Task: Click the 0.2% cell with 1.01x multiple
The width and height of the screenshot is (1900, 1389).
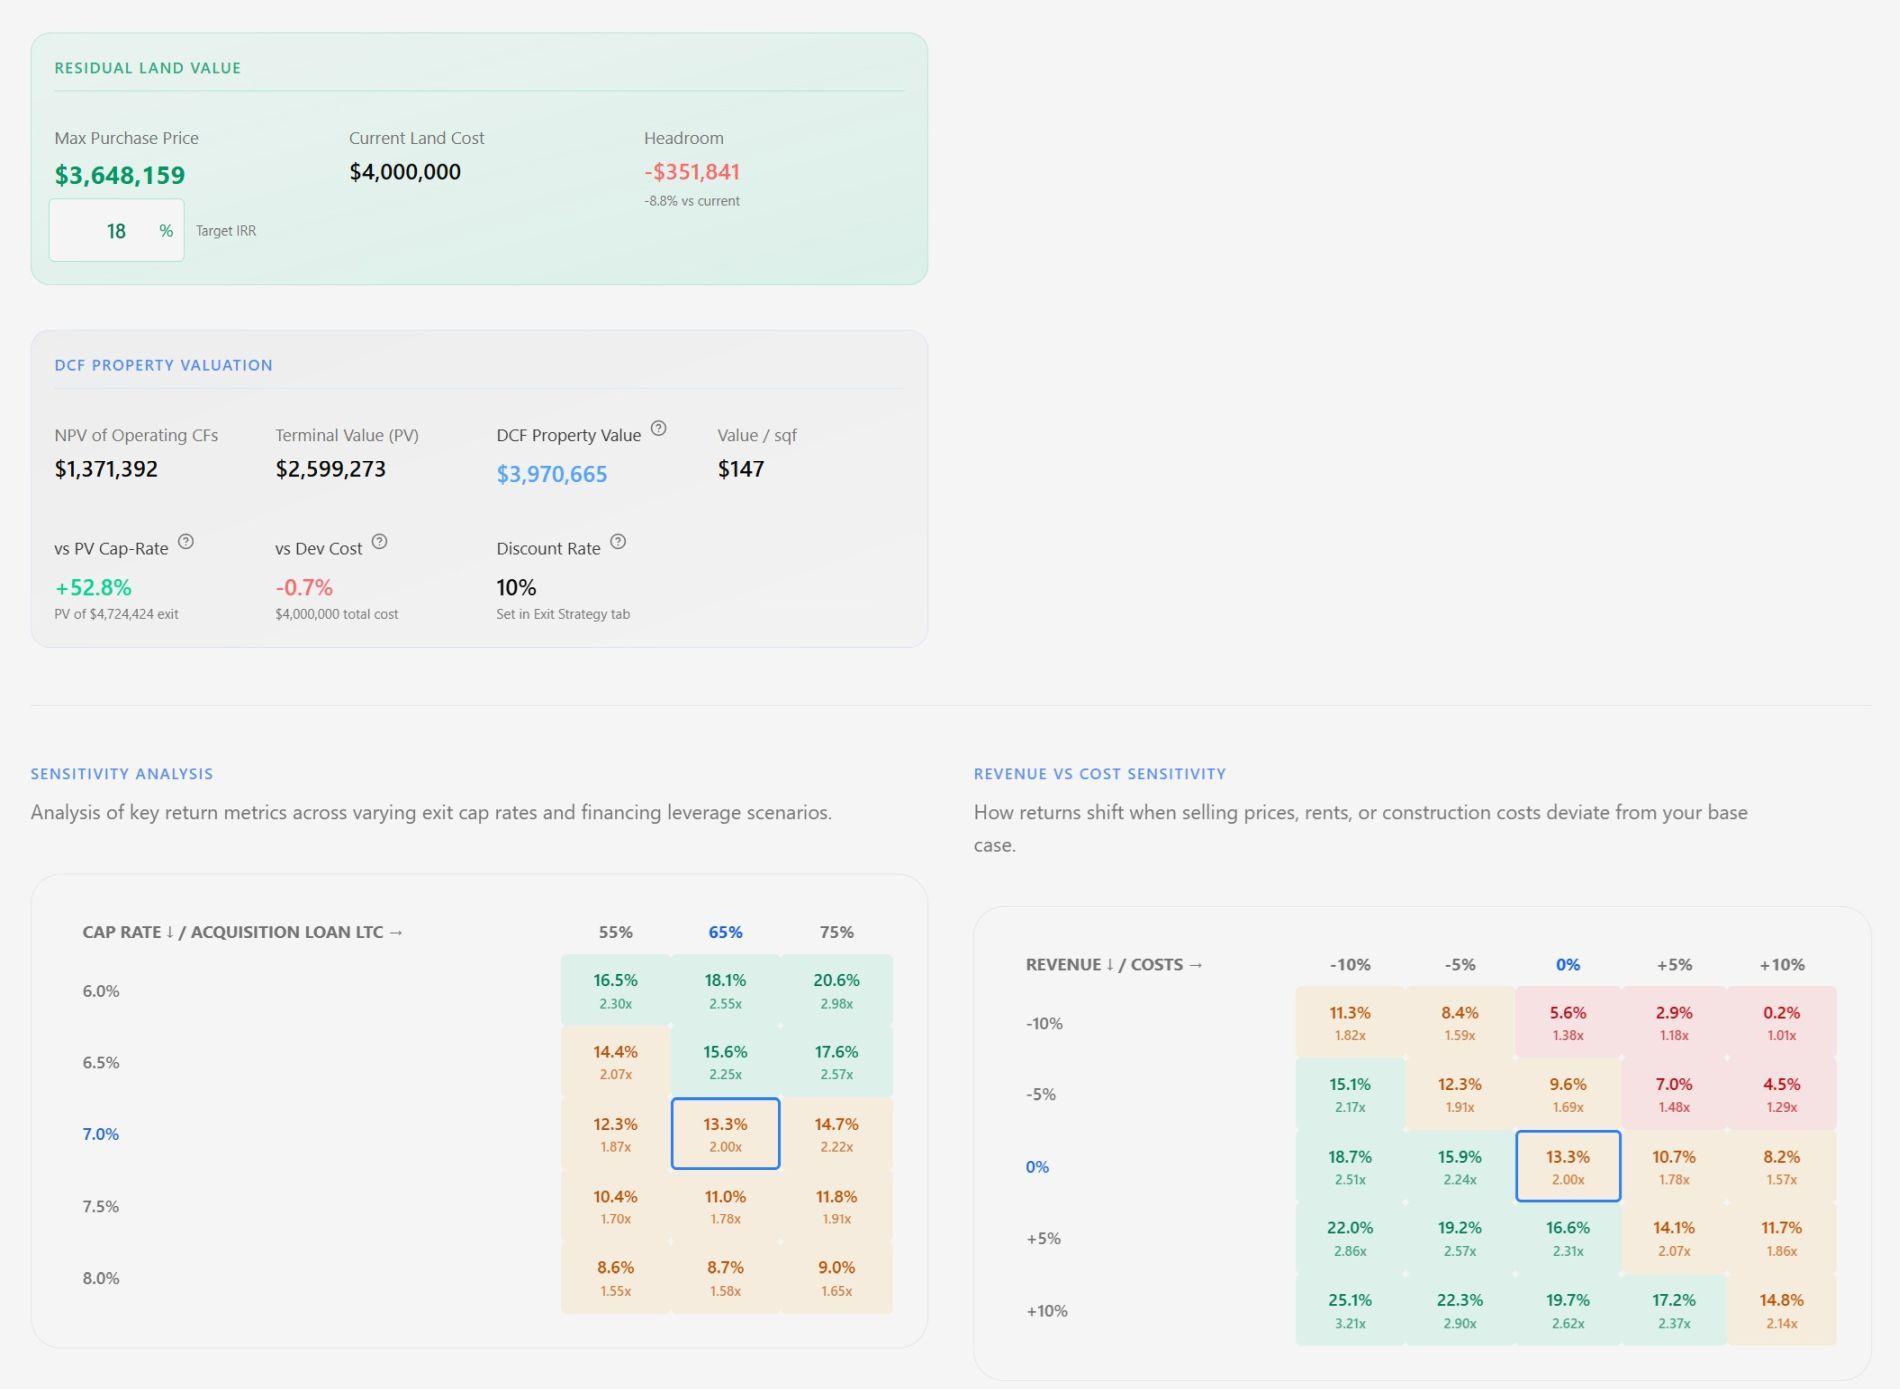Action: pos(1781,1022)
